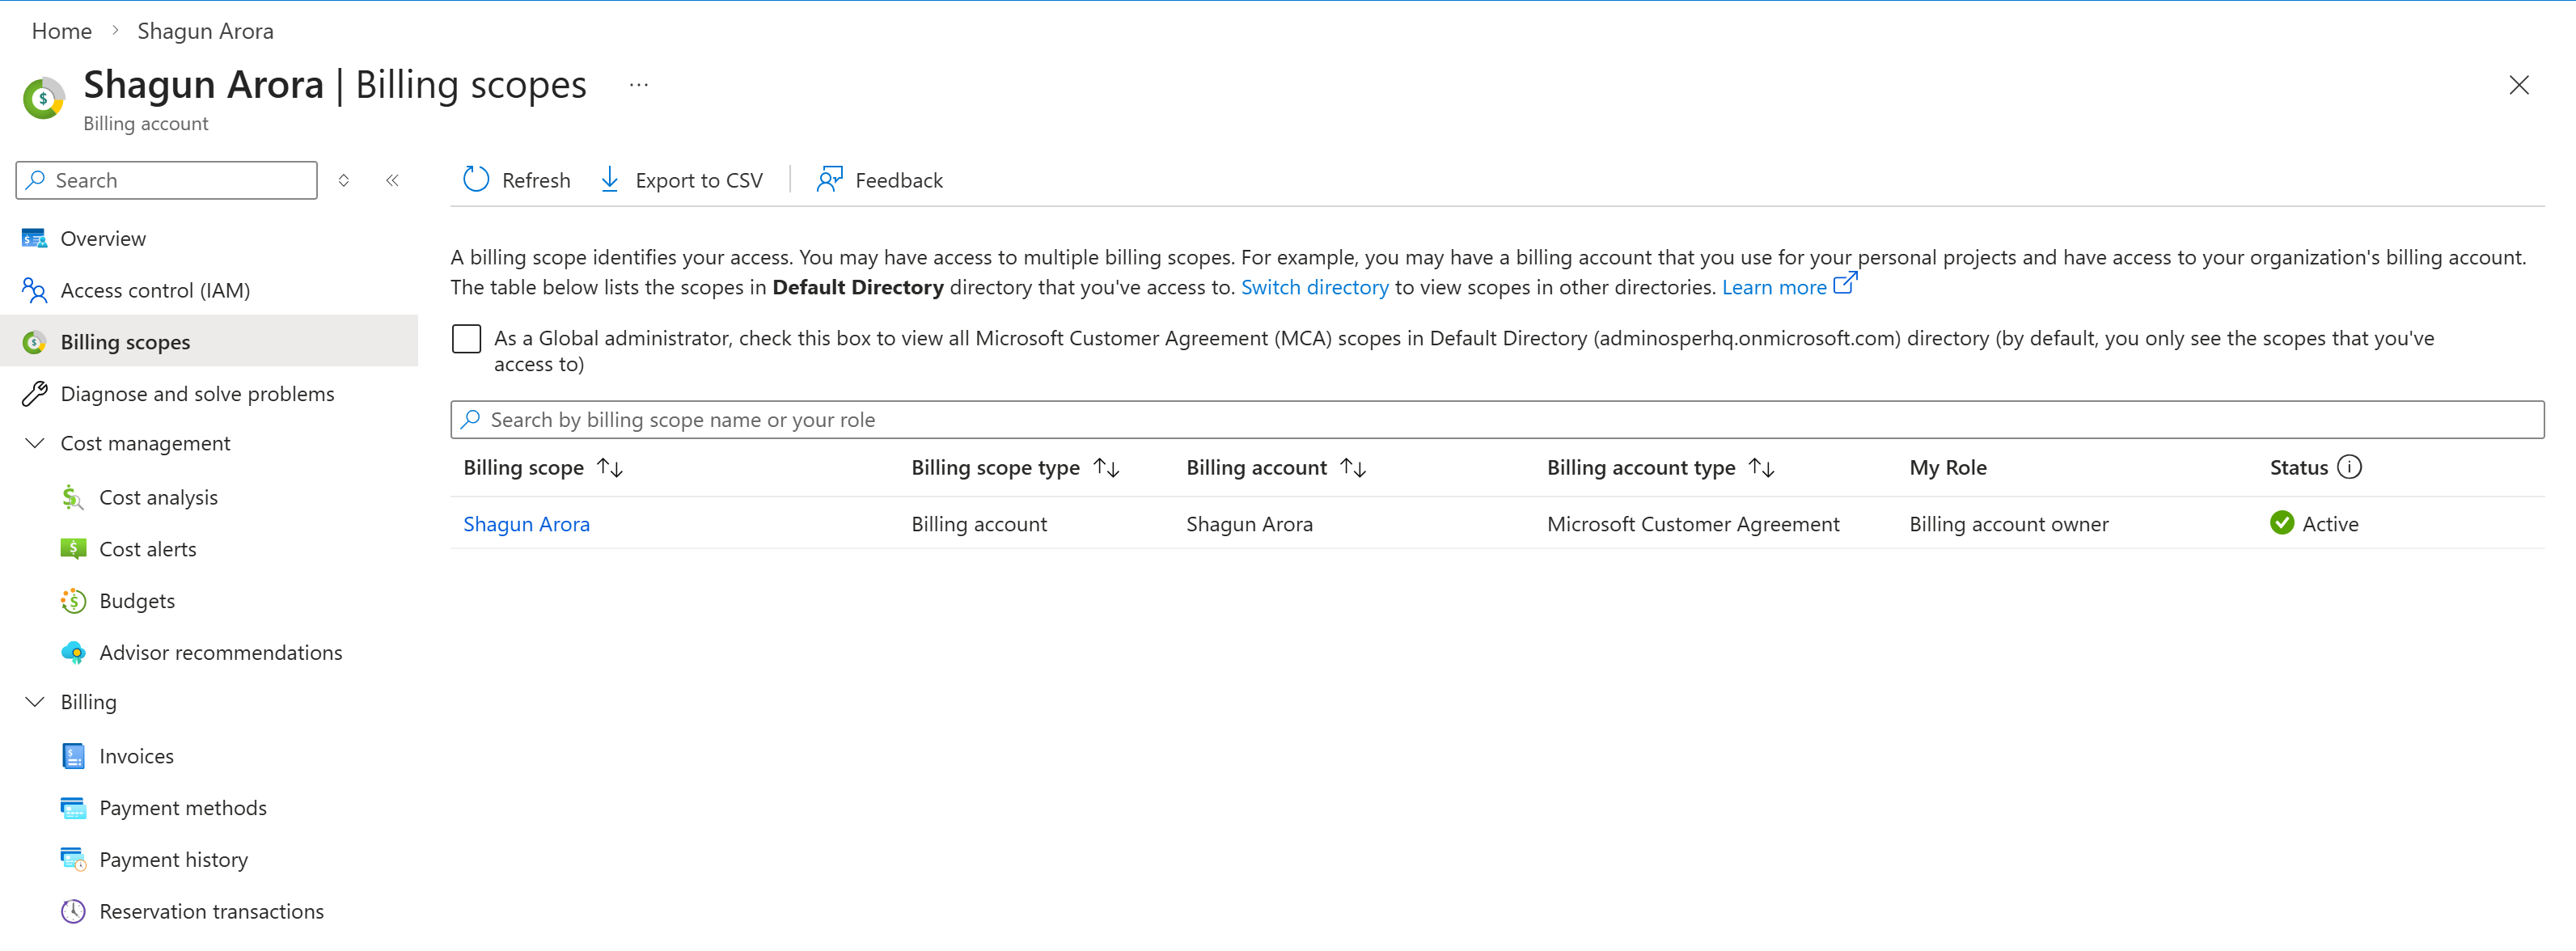Click the Switch directory link
Image resolution: width=2576 pixels, height=951 pixels.
(1314, 288)
